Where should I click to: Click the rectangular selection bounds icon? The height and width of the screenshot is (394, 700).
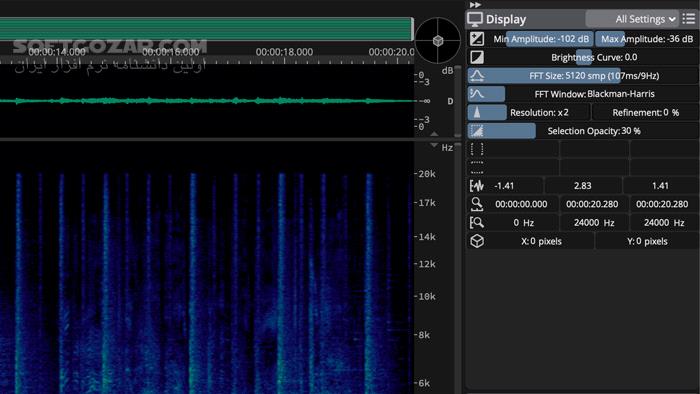click(x=477, y=149)
